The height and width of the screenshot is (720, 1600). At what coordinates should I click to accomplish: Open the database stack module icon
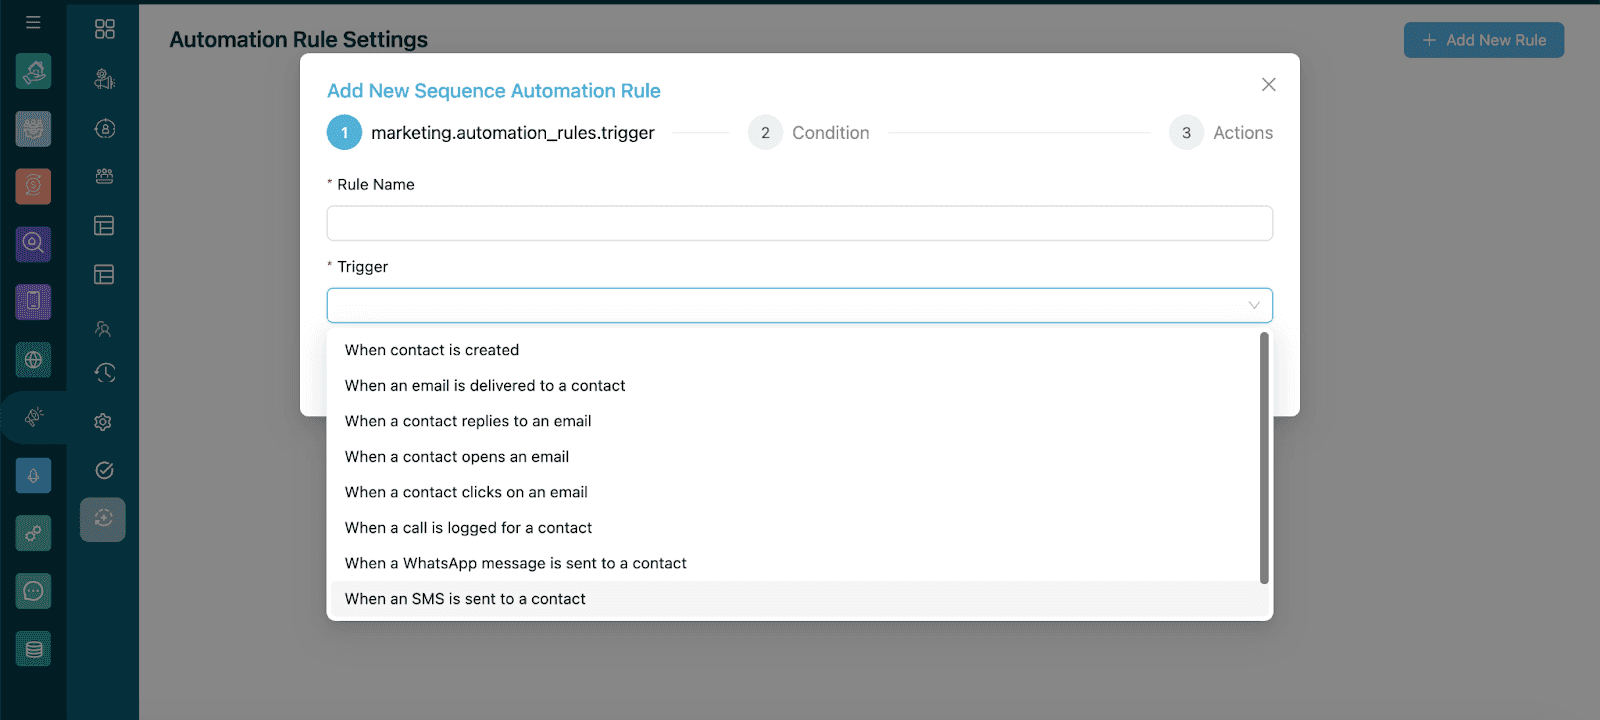(33, 649)
